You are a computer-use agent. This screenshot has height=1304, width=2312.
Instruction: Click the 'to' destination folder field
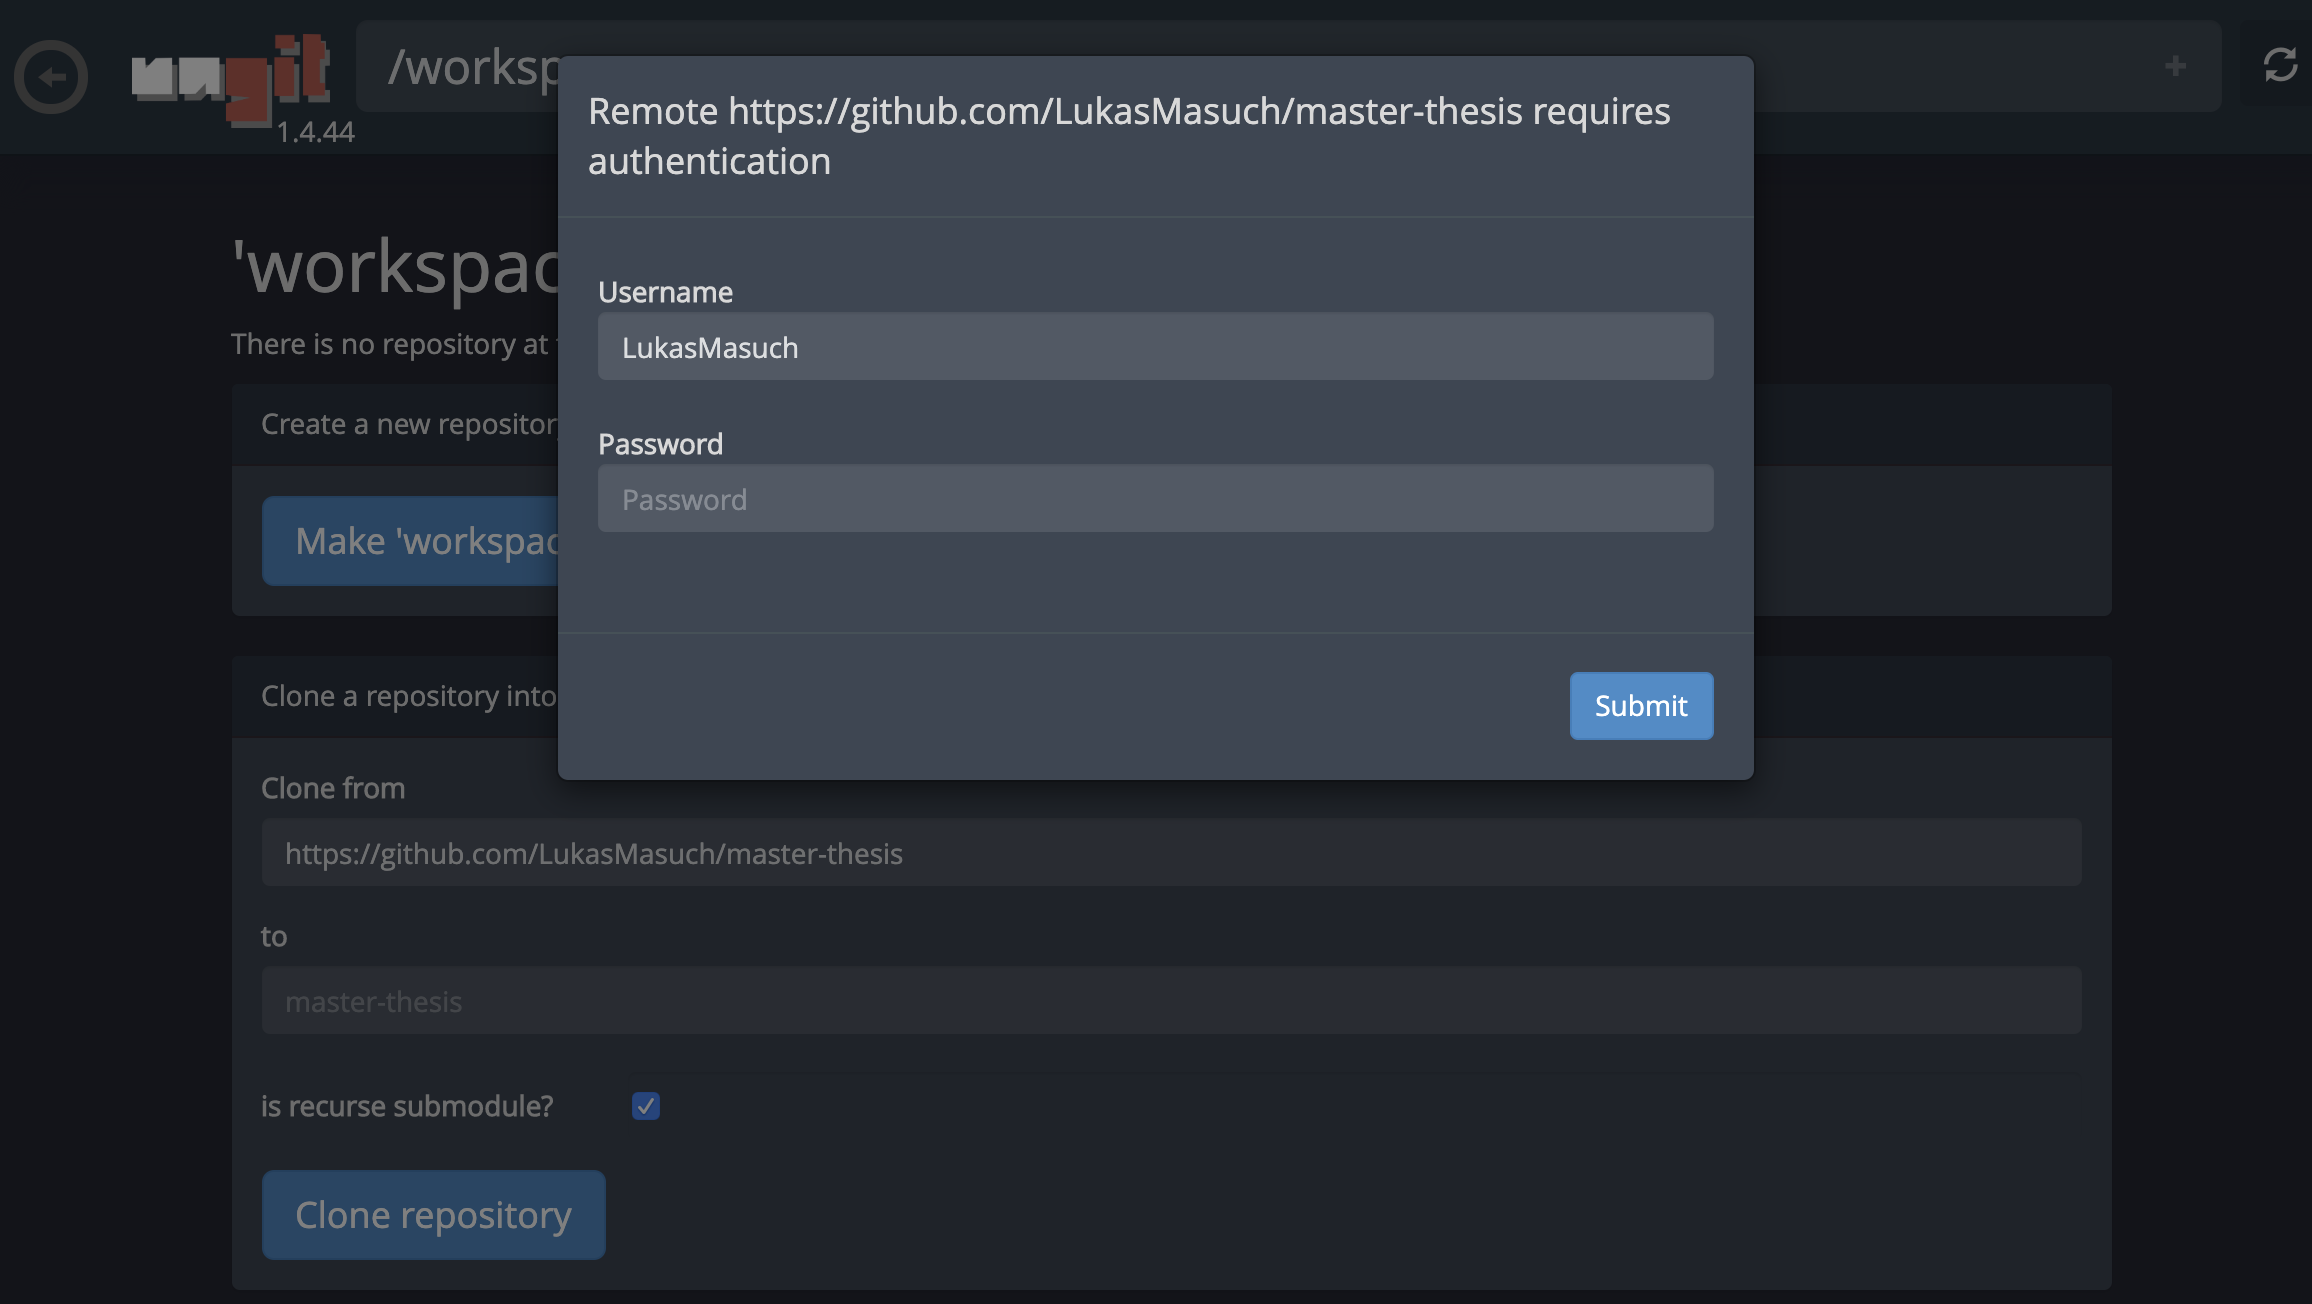click(1171, 1001)
